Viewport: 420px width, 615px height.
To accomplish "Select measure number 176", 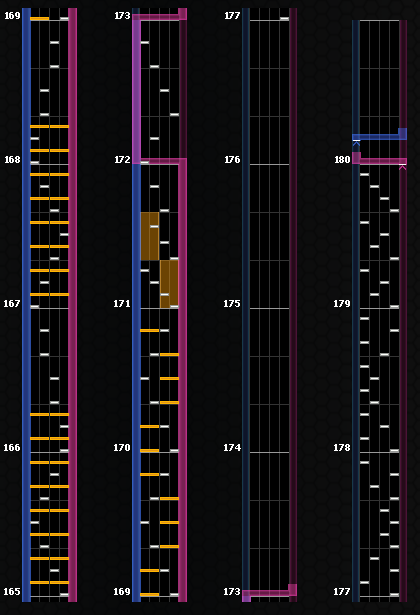I will click(232, 160).
